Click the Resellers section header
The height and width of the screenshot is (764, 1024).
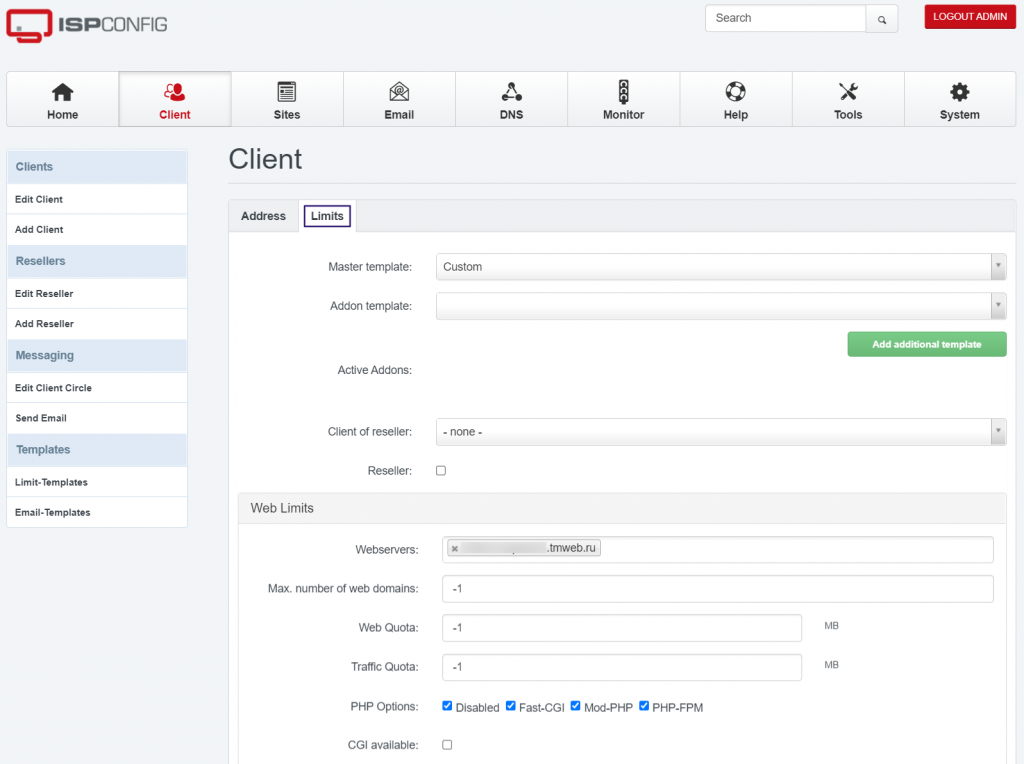(97, 261)
